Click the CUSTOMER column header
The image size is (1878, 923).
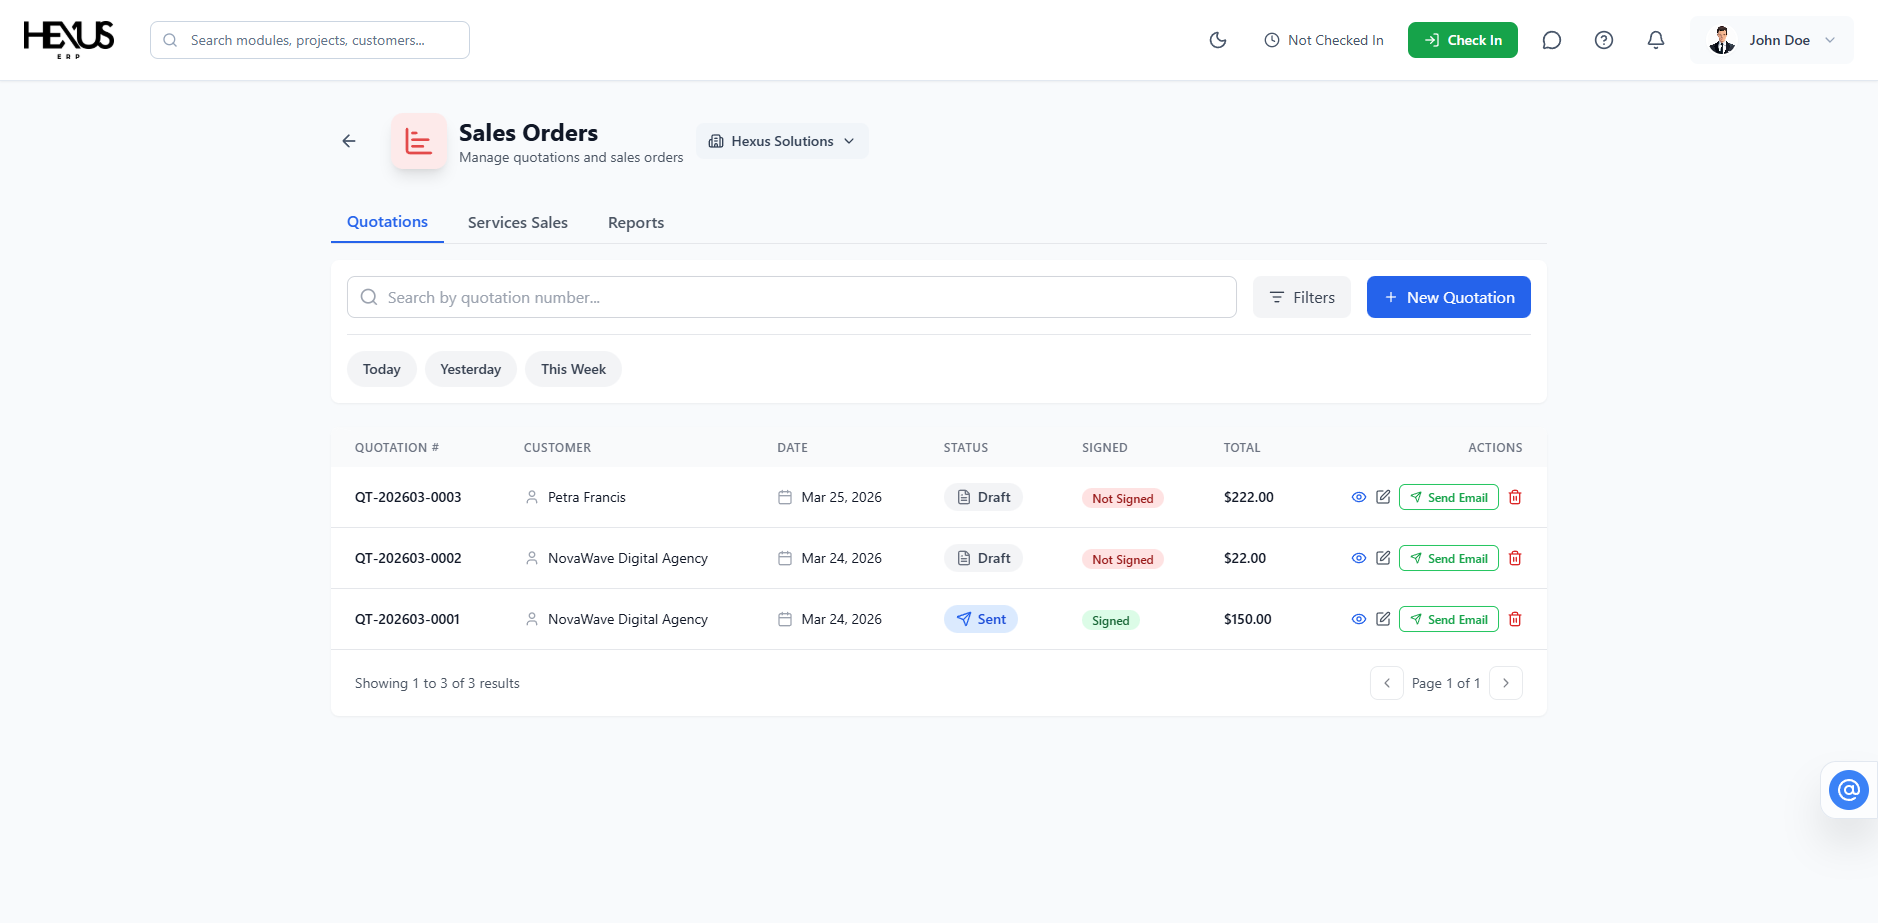(557, 448)
